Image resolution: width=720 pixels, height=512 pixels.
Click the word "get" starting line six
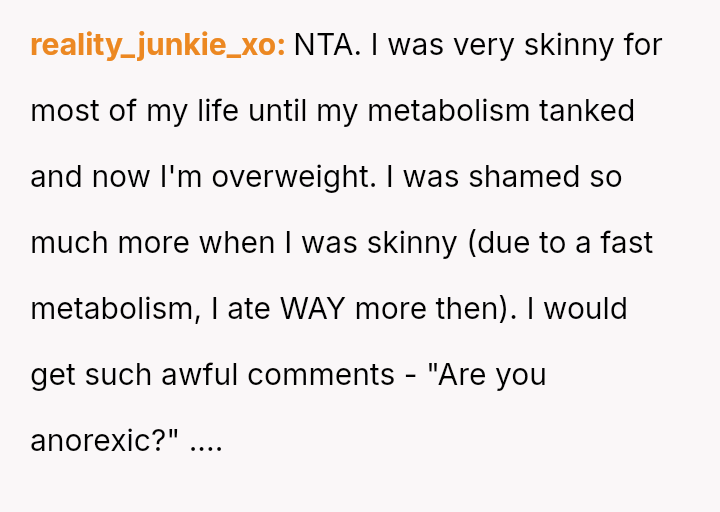(x=50, y=374)
